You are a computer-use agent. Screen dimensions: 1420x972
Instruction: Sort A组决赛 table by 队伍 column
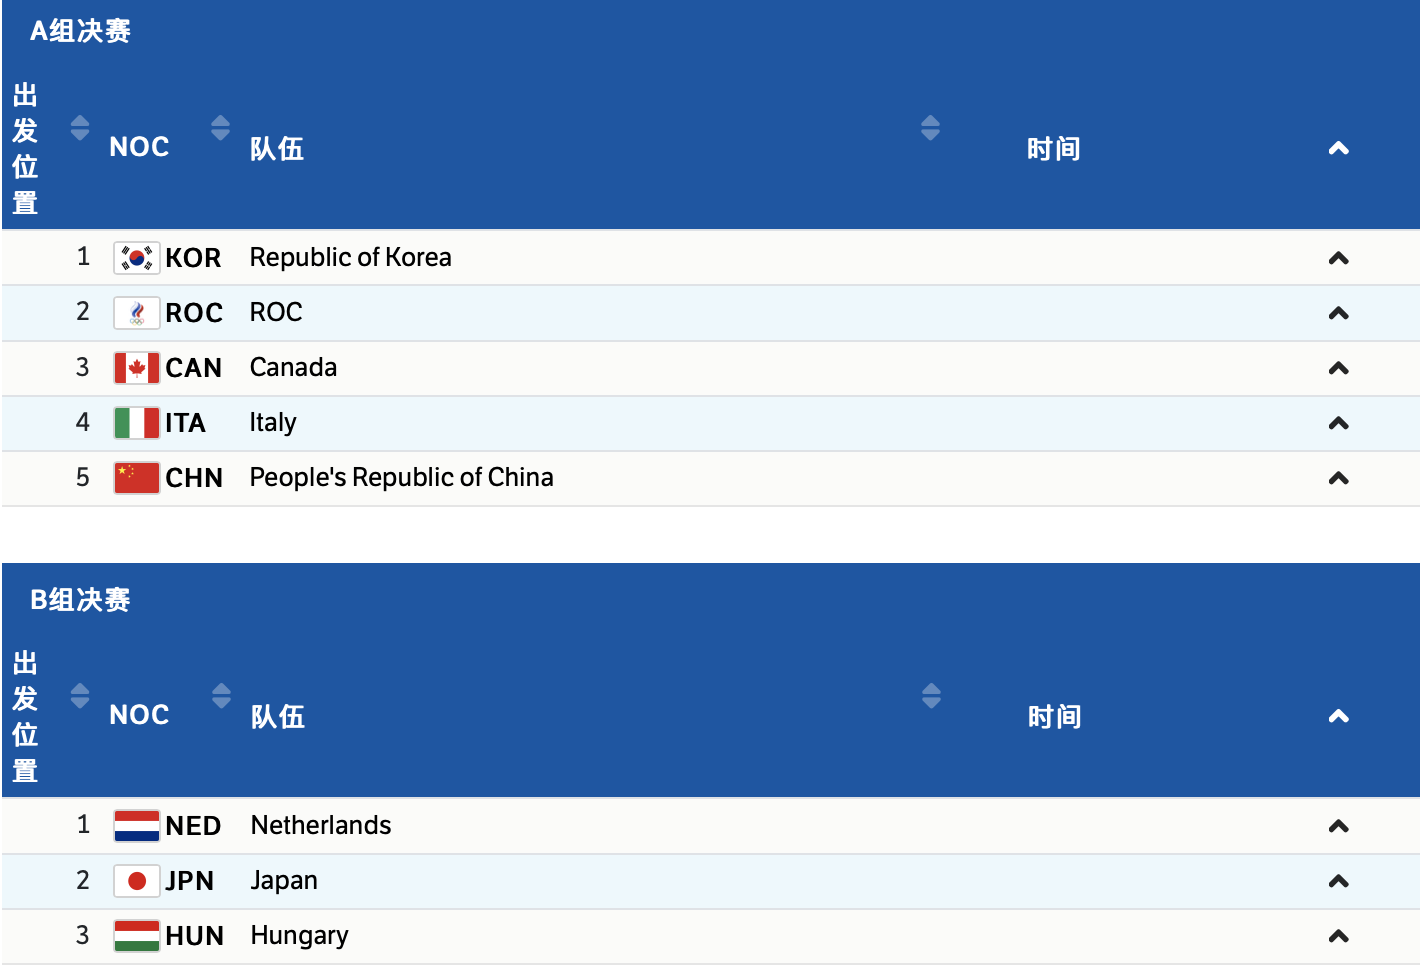(930, 128)
